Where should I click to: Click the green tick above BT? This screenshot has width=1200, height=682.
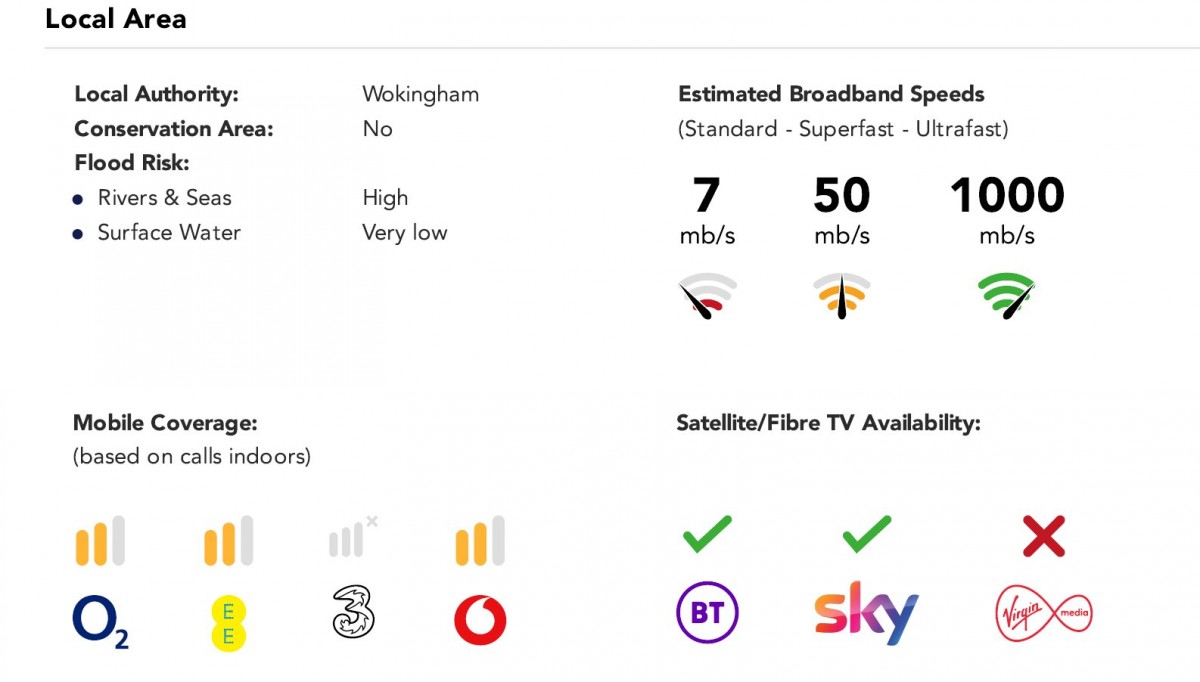pyautogui.click(x=707, y=534)
